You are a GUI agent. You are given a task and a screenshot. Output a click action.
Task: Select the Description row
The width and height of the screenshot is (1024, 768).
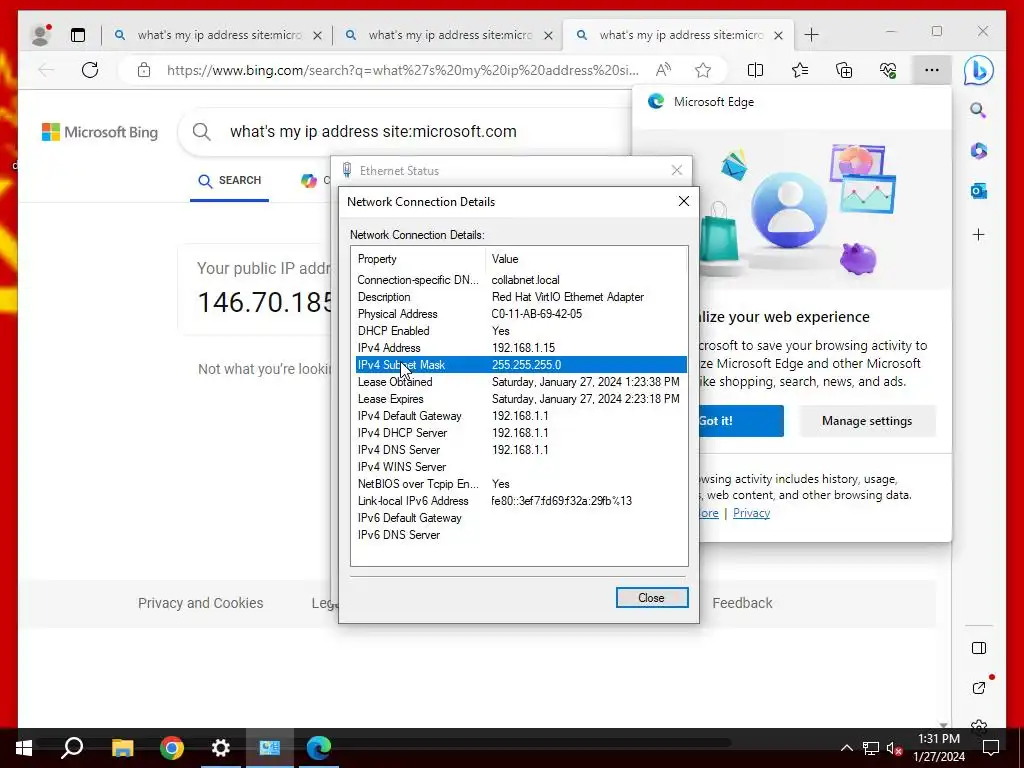tap(520, 297)
